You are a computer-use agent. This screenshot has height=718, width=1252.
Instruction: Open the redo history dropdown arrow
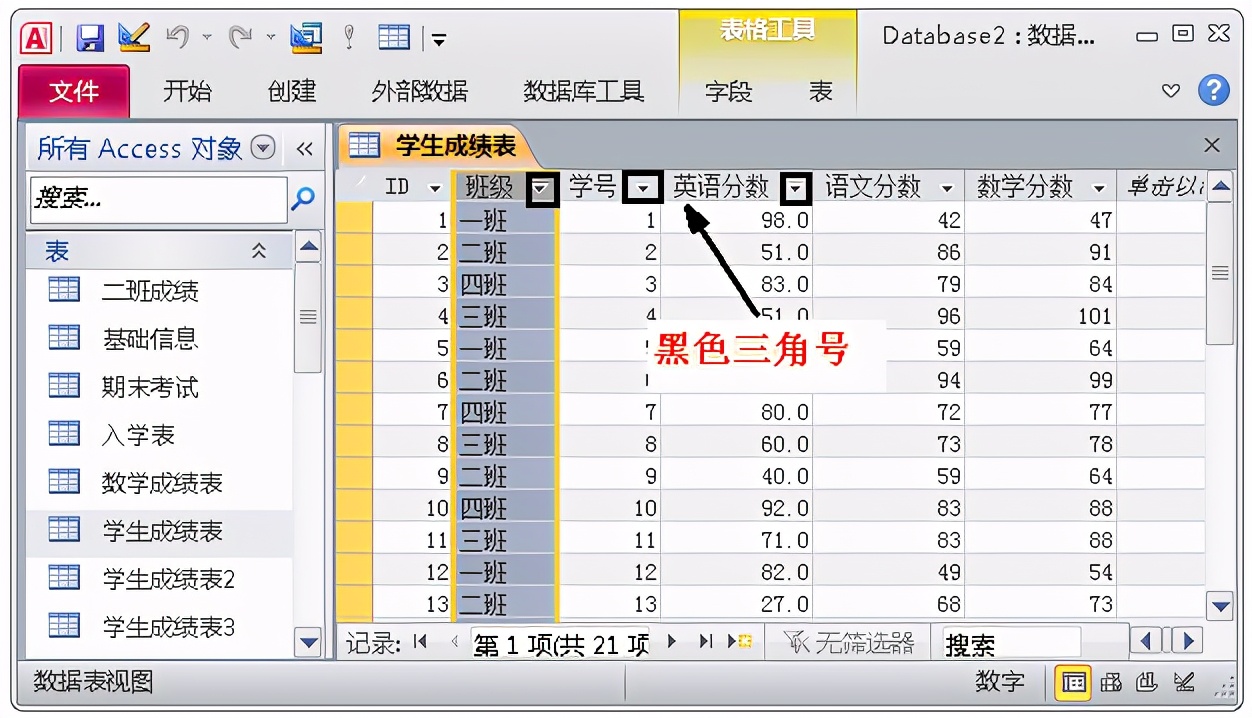271,38
